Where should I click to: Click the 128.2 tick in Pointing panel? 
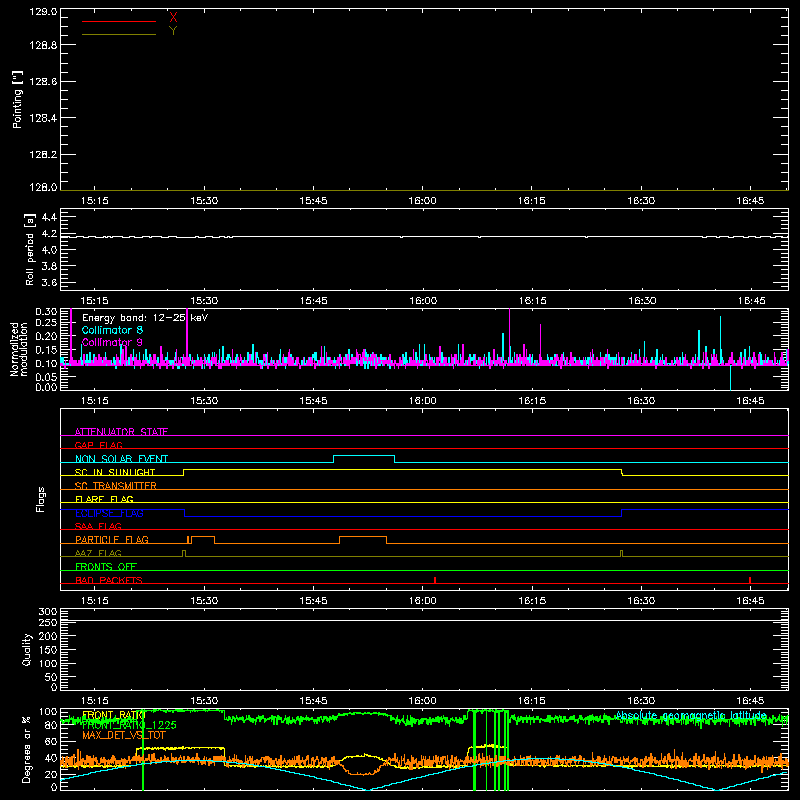pos(43,155)
